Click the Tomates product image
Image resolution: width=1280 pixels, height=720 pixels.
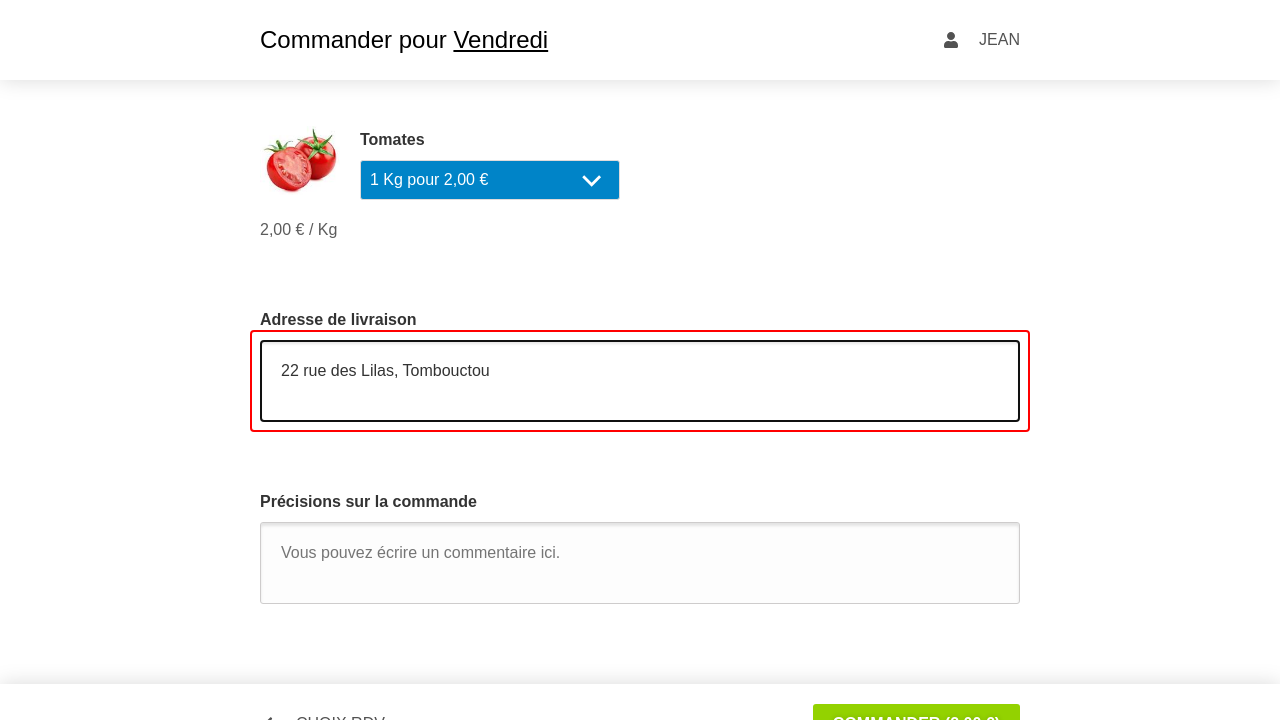(x=300, y=160)
